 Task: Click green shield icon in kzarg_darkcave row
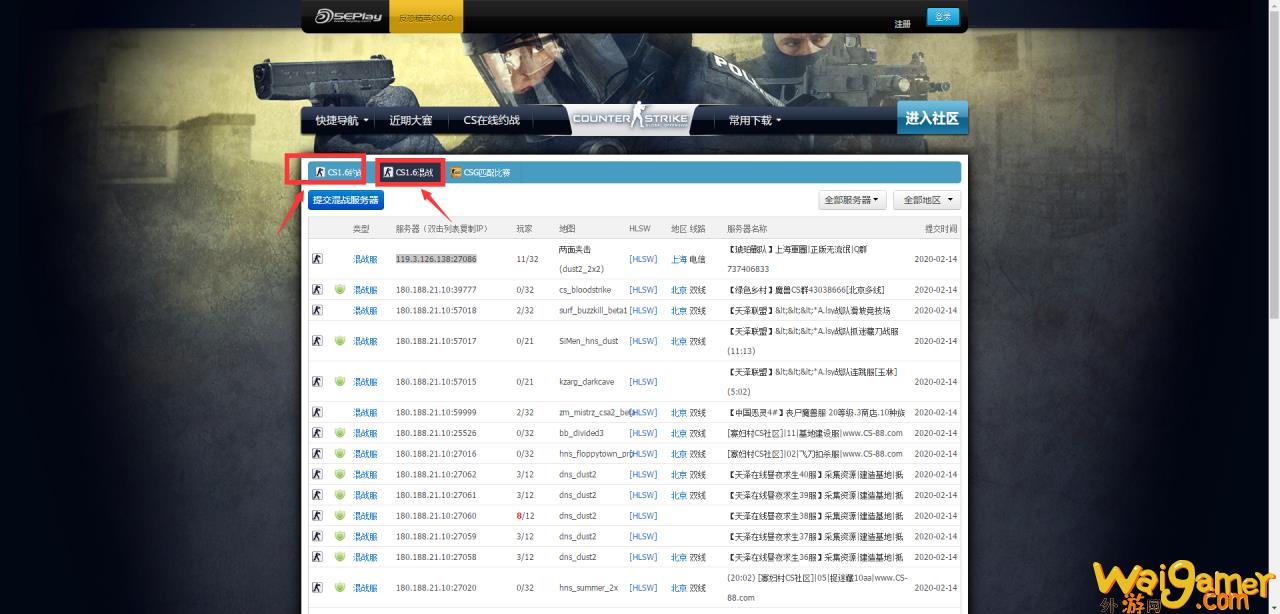[x=340, y=382]
